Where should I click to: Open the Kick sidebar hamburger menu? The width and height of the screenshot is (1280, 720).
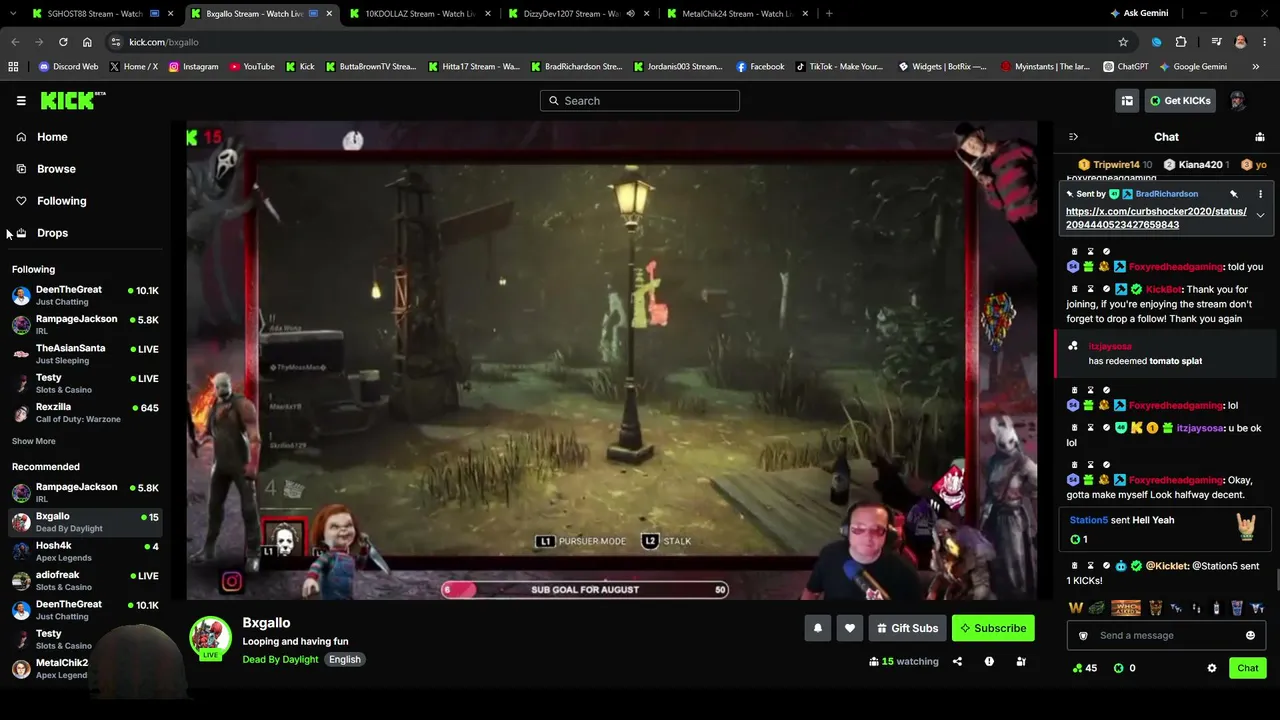(21, 100)
